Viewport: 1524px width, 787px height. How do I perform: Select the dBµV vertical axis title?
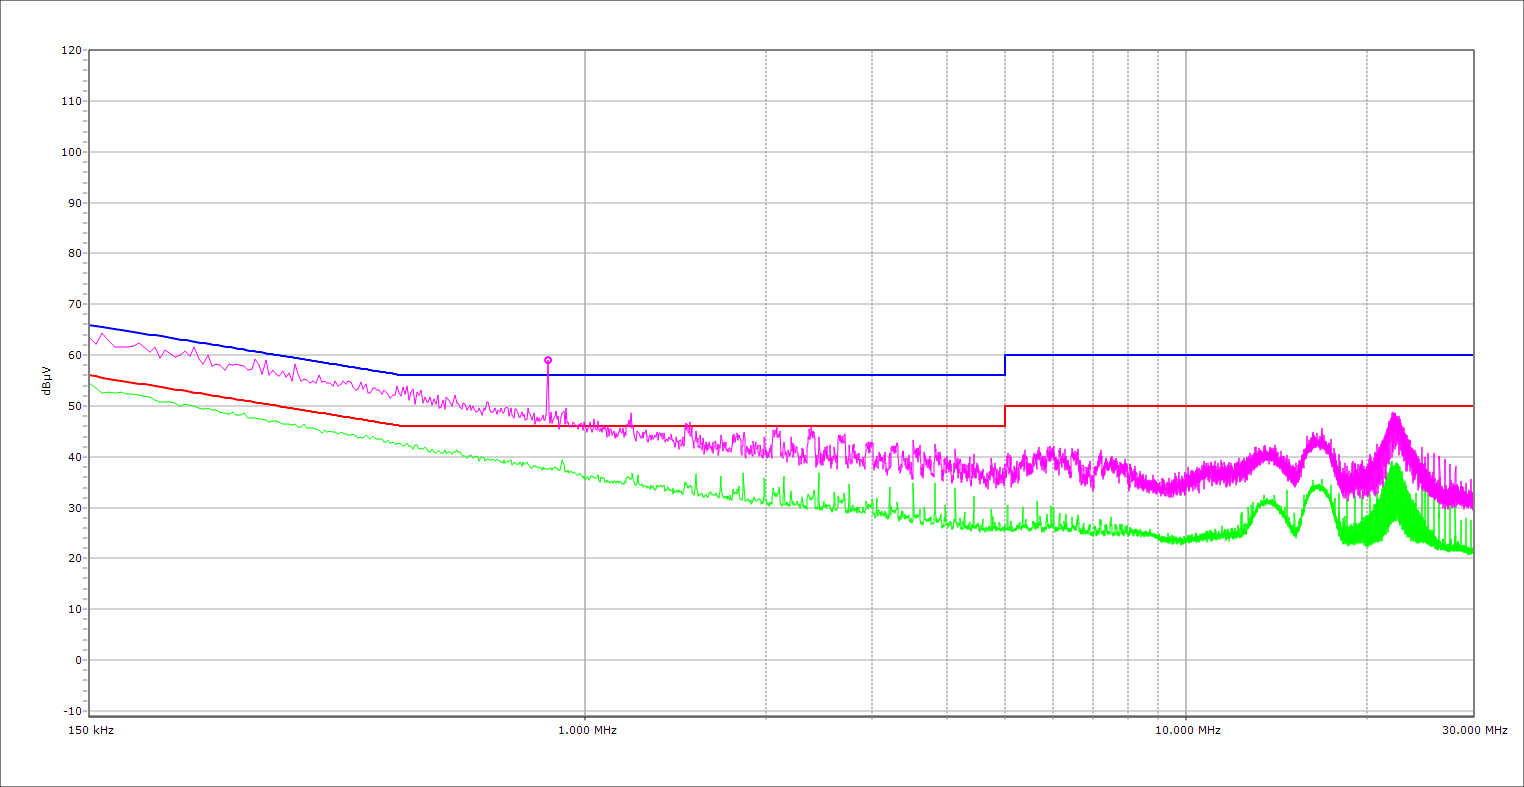(x=47, y=380)
